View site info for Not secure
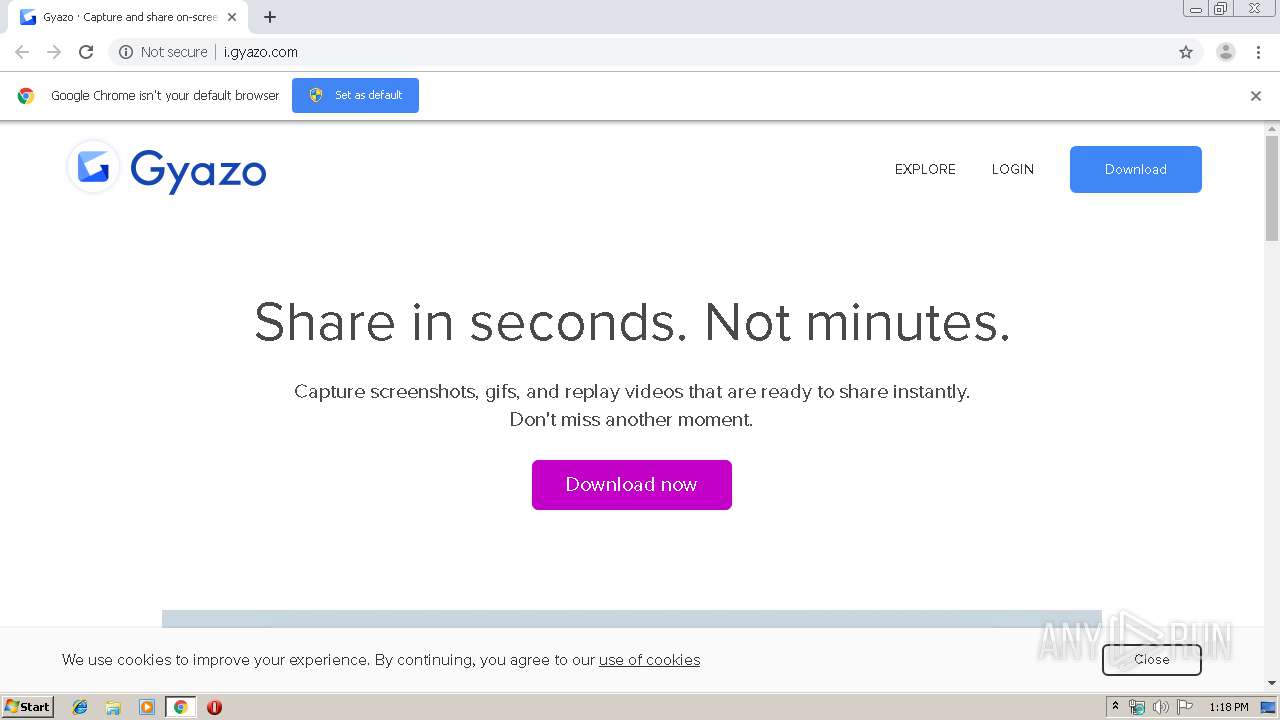Viewport: 1280px width, 720px height. 163,52
